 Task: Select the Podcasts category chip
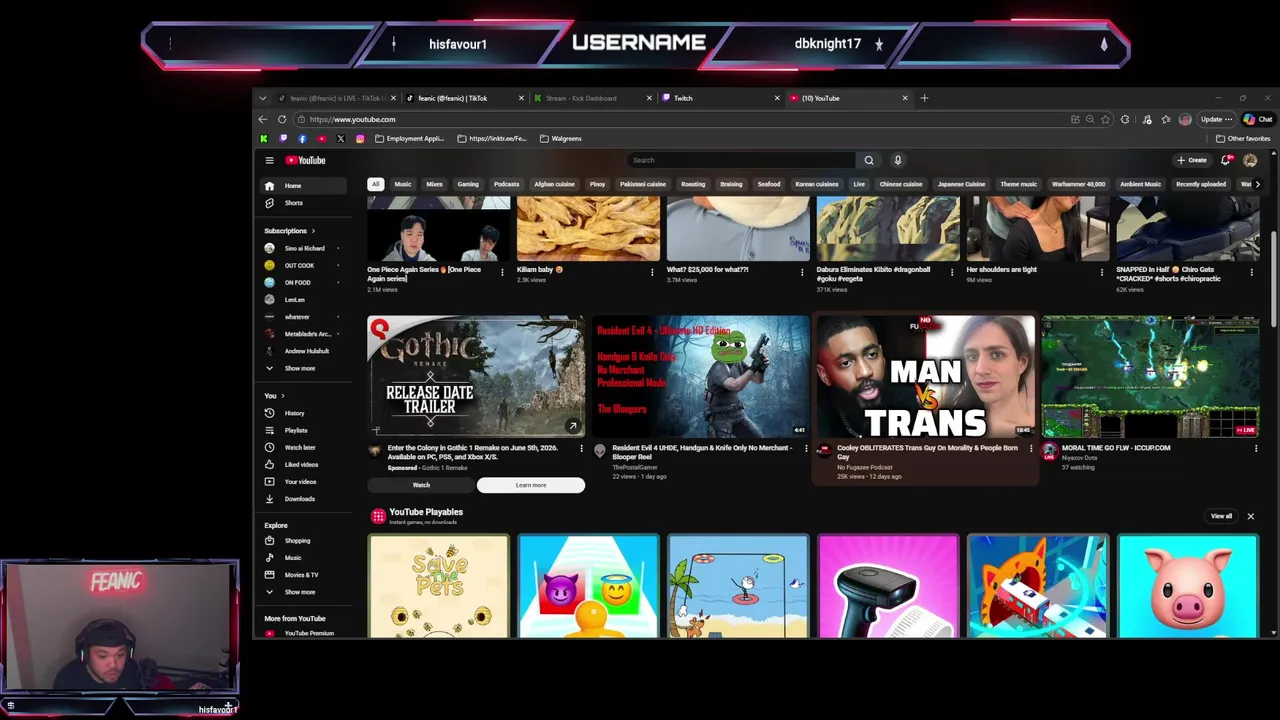coord(506,184)
